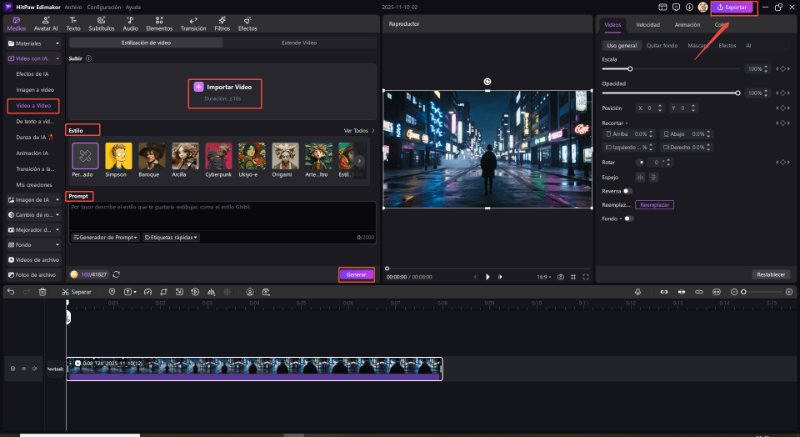Toggle the track mute speaker icon
This screenshot has width=800, height=437.
pyautogui.click(x=35, y=369)
